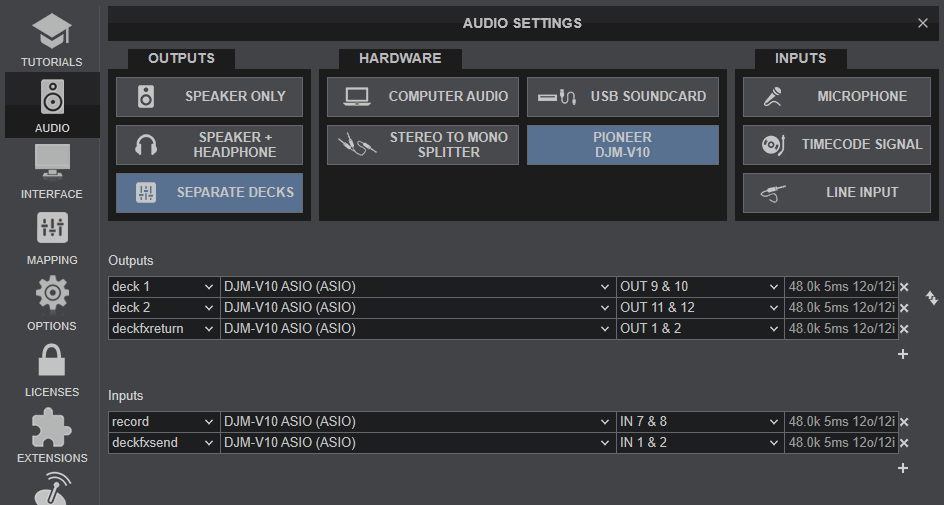
Task: Open the Interface settings monitor icon
Action: pos(52,163)
